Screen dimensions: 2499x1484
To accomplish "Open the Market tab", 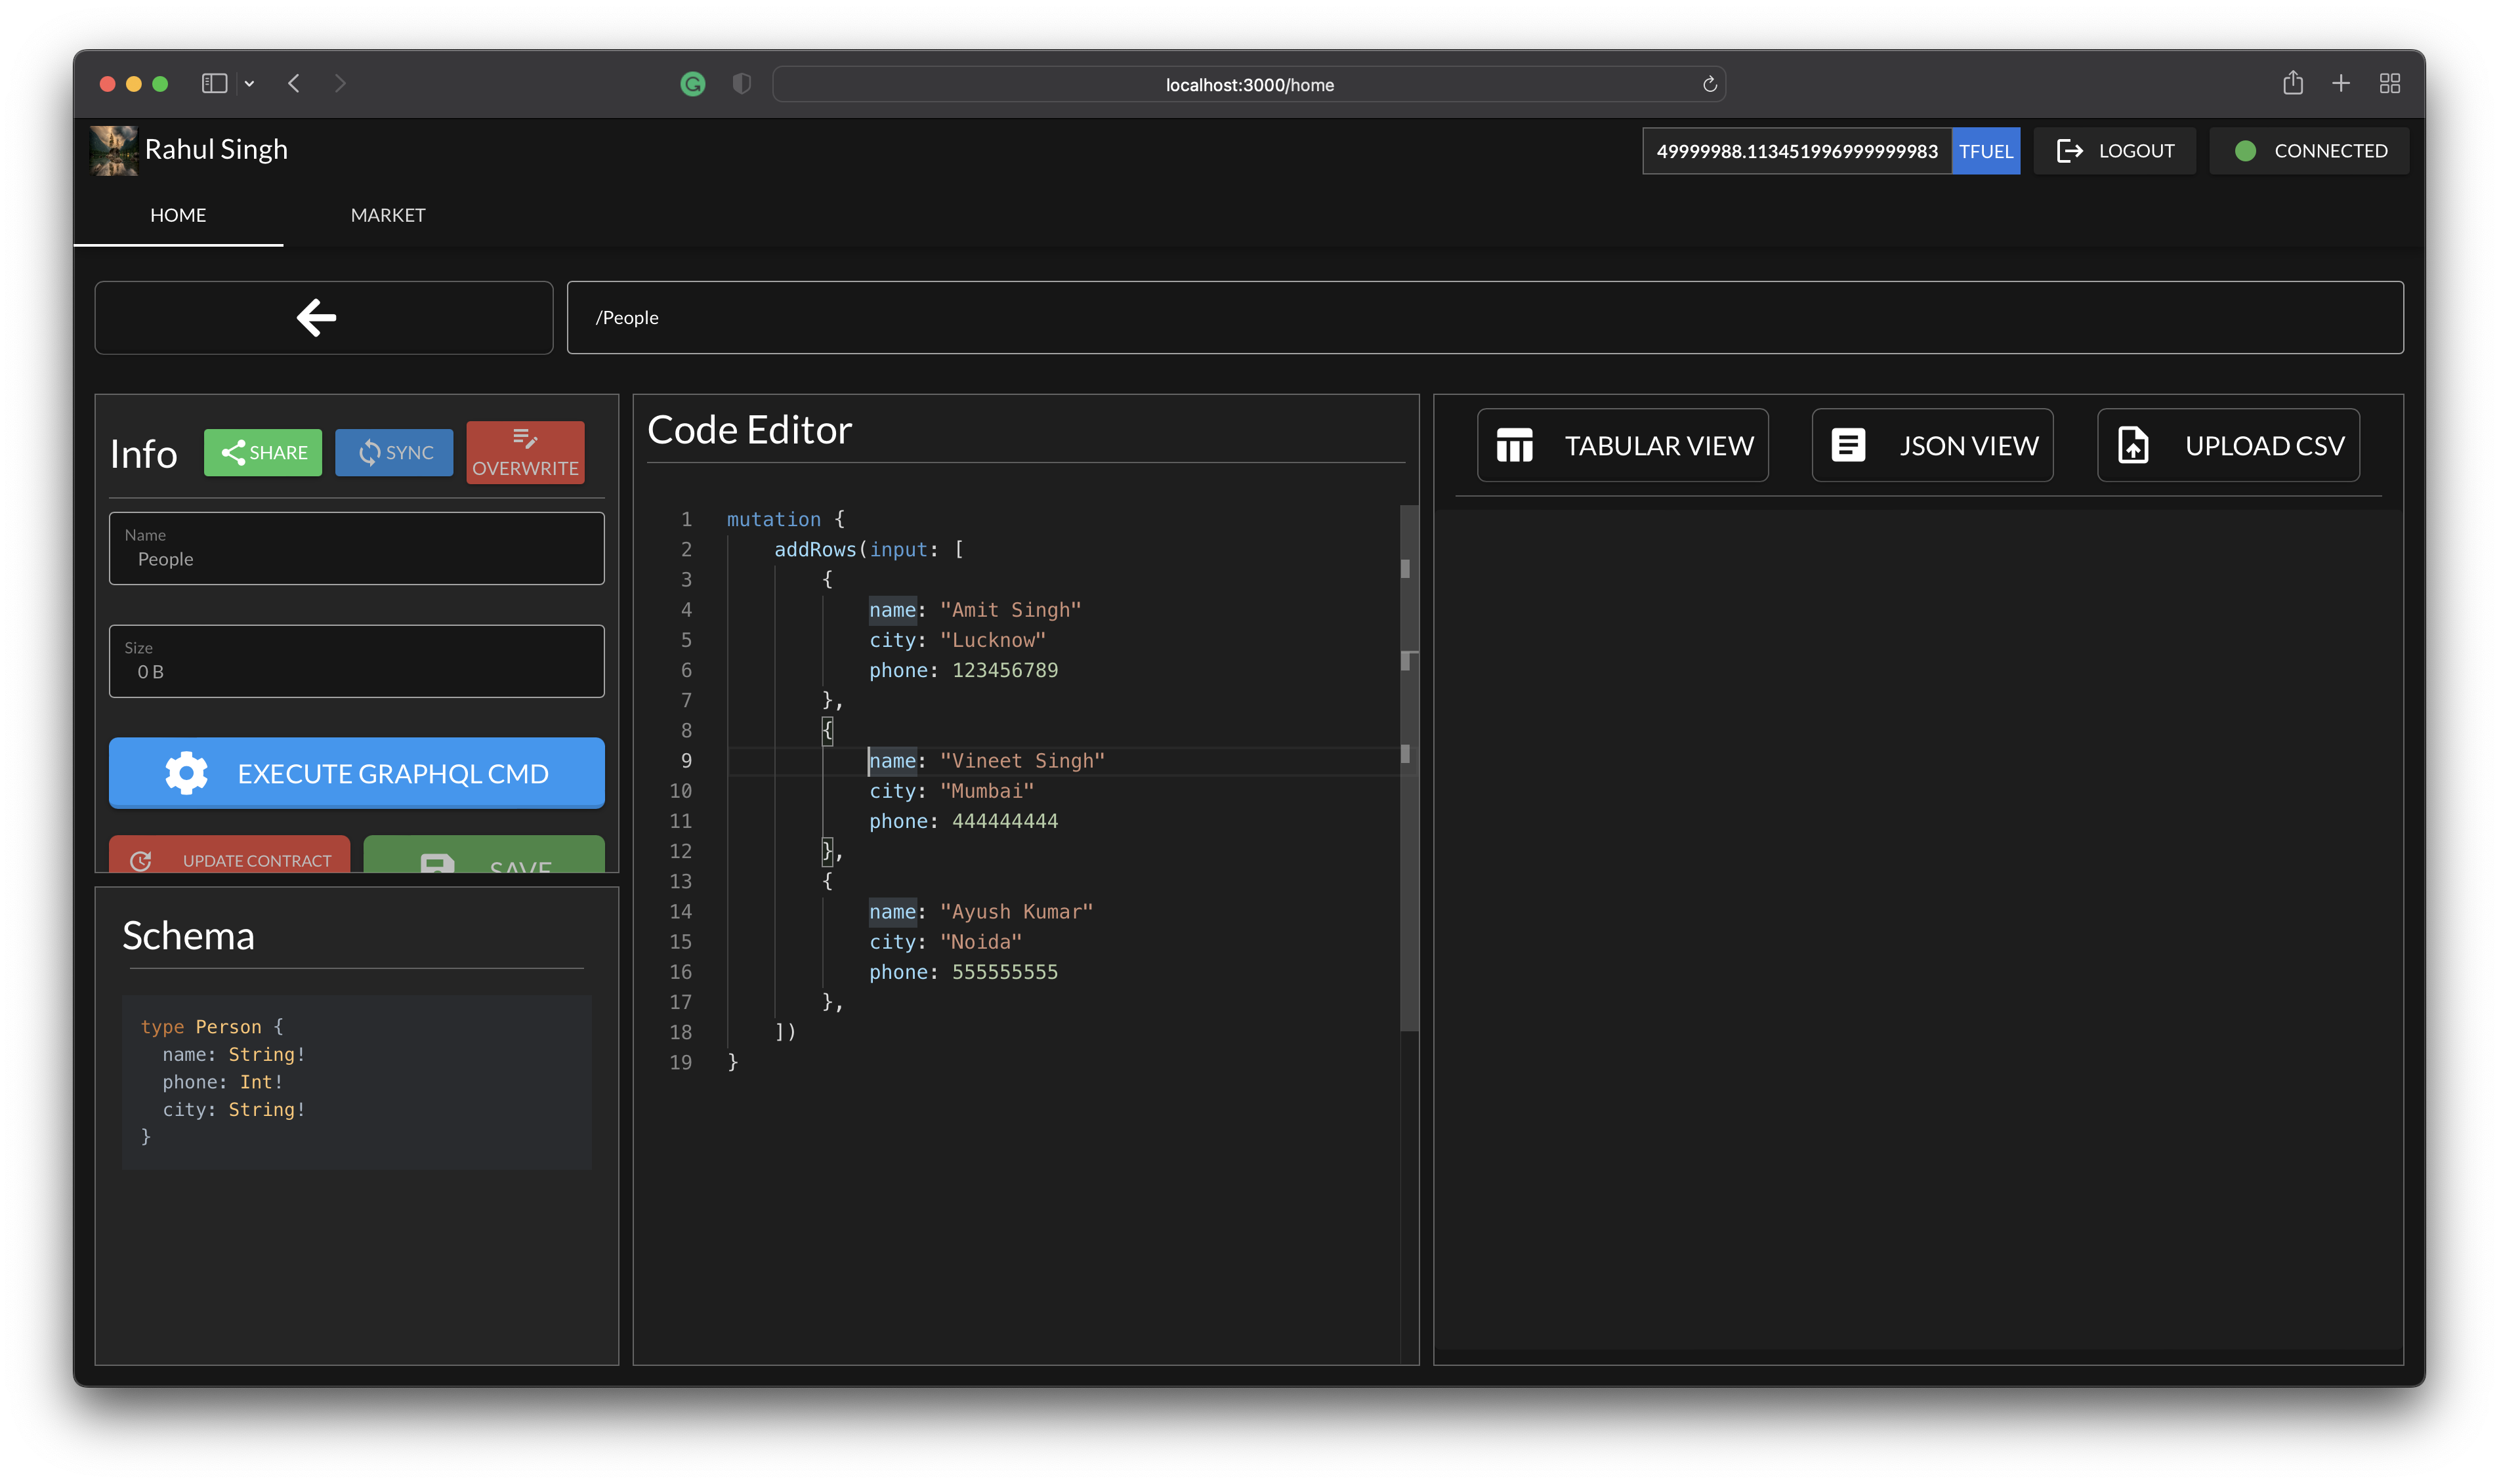I will 387,215.
